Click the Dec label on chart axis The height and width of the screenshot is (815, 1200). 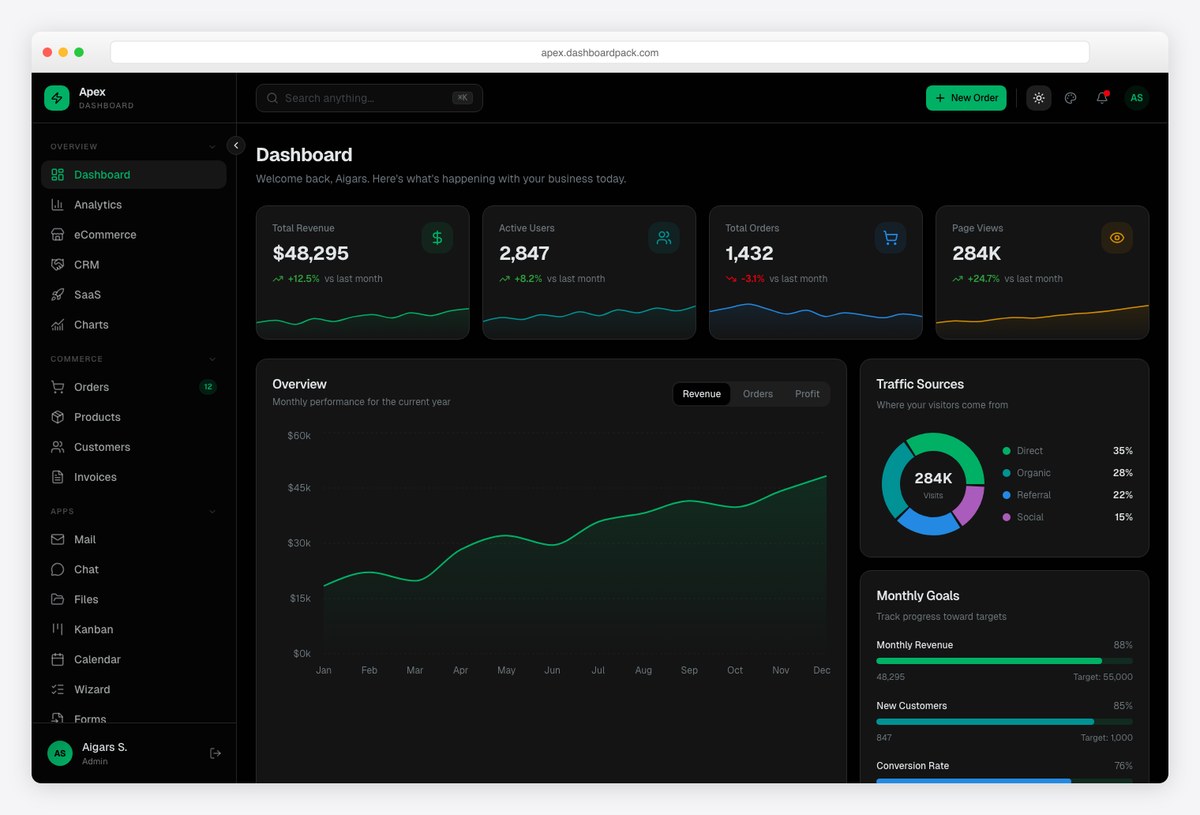click(822, 670)
